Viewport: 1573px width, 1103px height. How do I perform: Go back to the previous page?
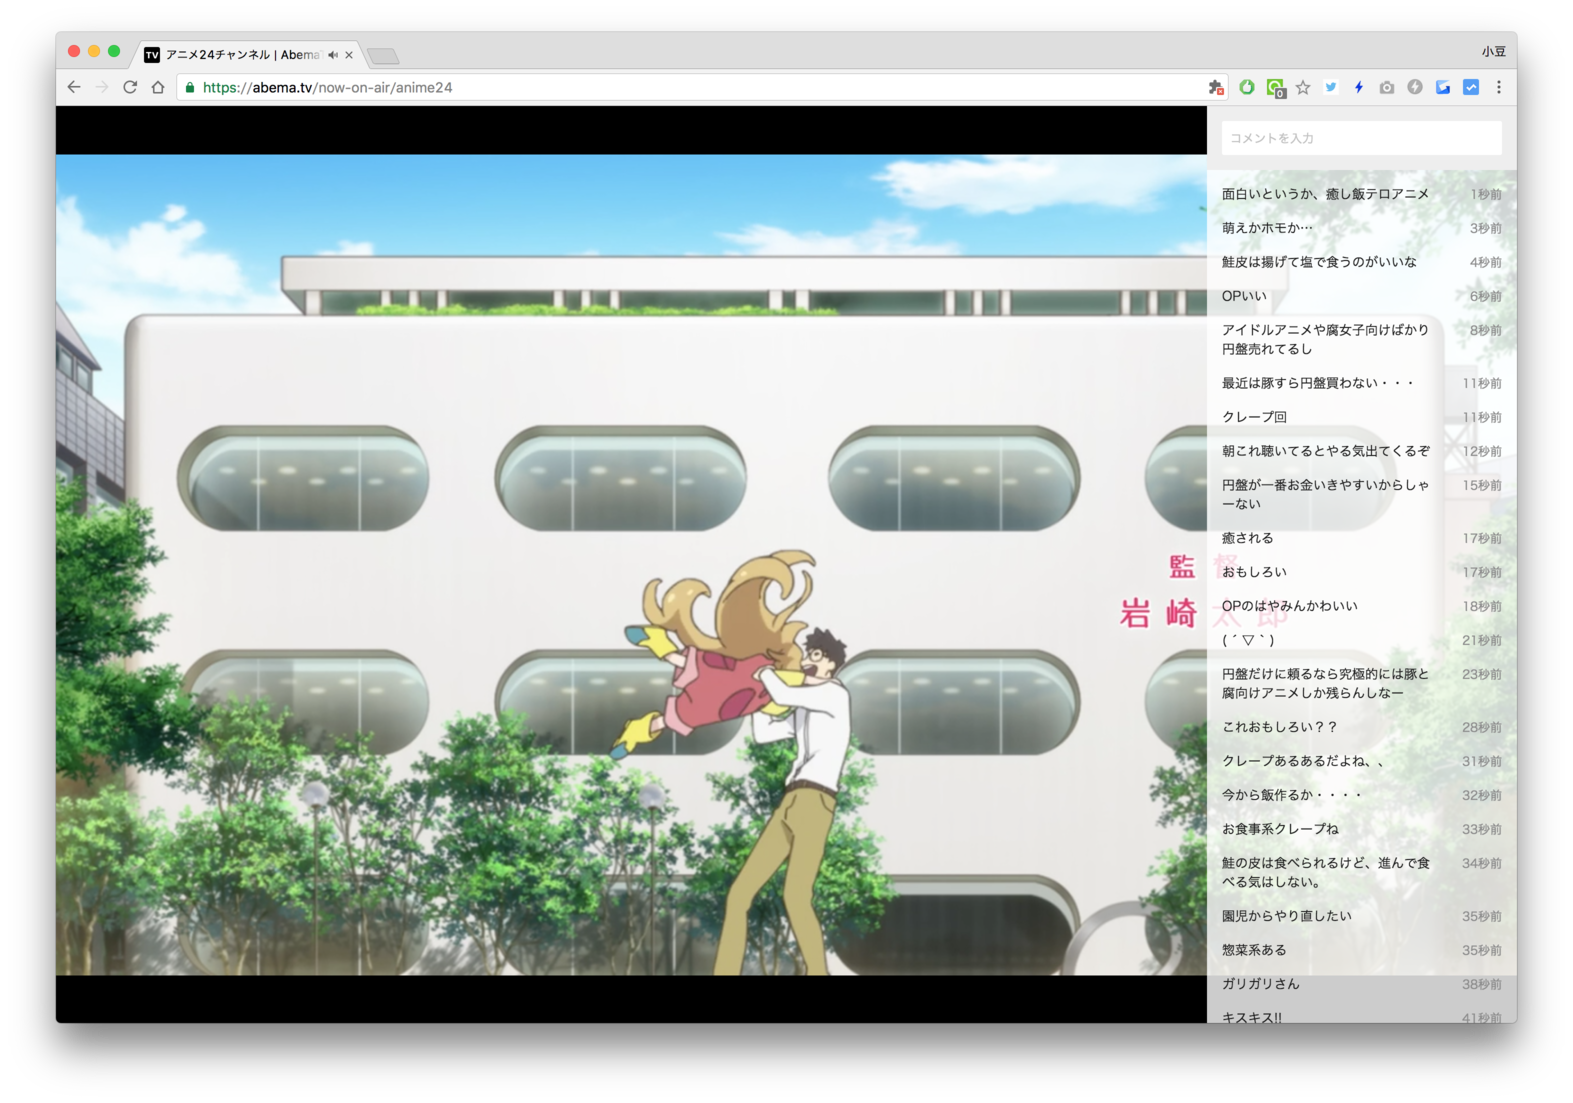pyautogui.click(x=74, y=87)
